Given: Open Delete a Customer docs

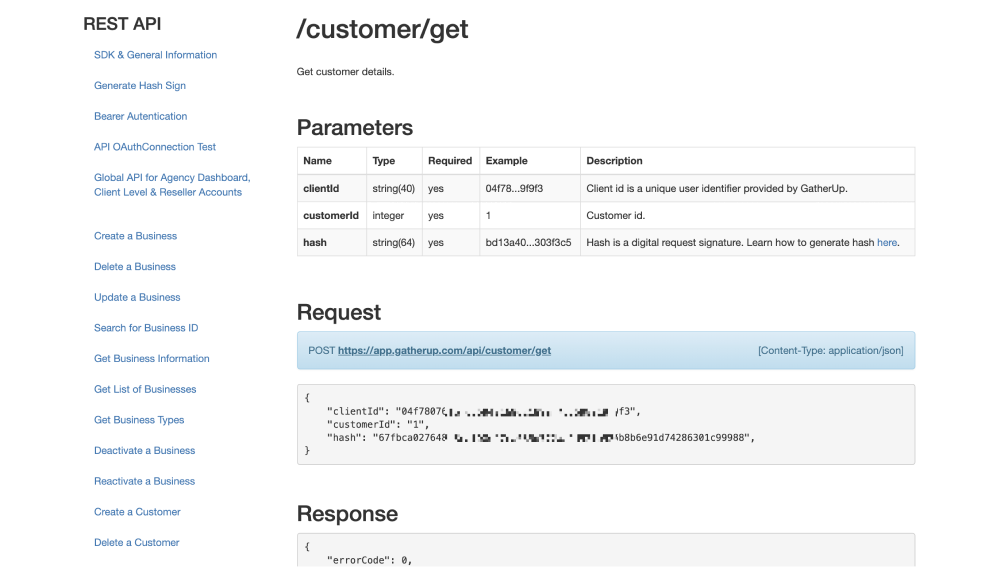Looking at the screenshot, I should coord(137,543).
